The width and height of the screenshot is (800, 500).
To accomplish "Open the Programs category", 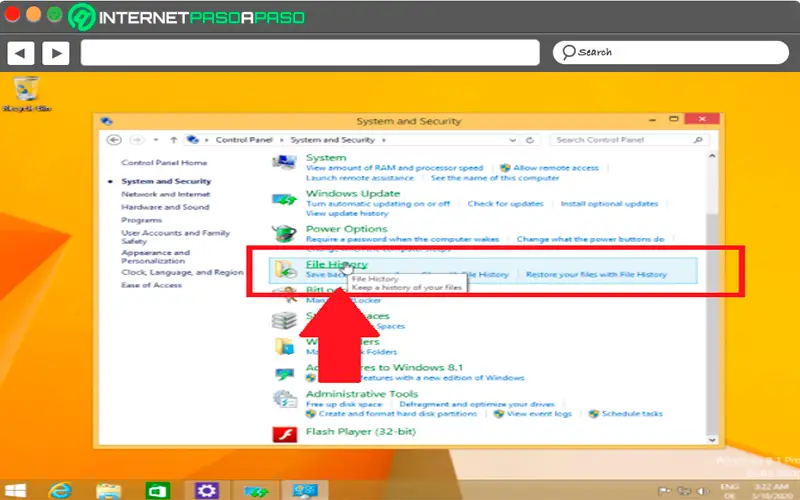I will pos(141,220).
